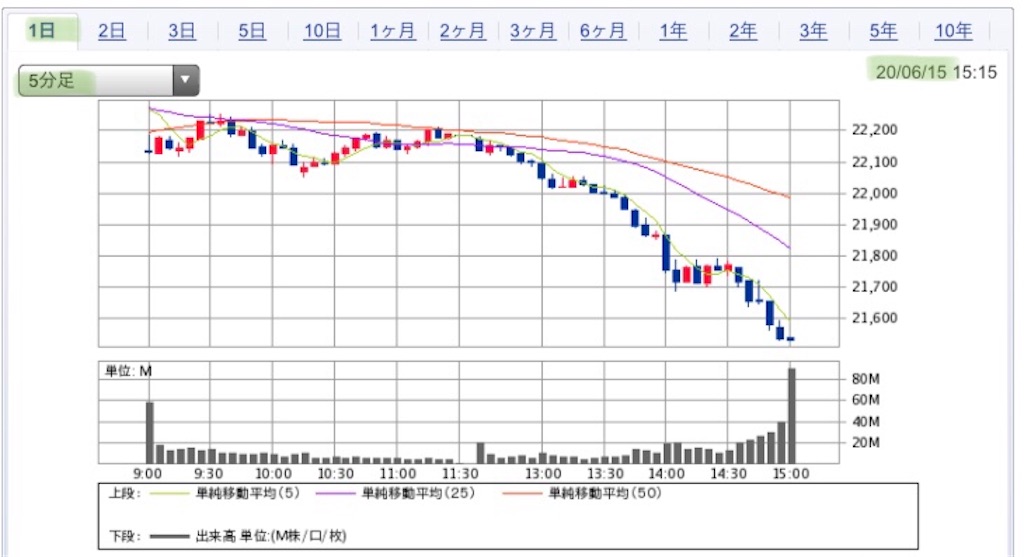Open the 5分足 interval dropdown

pos(108,80)
